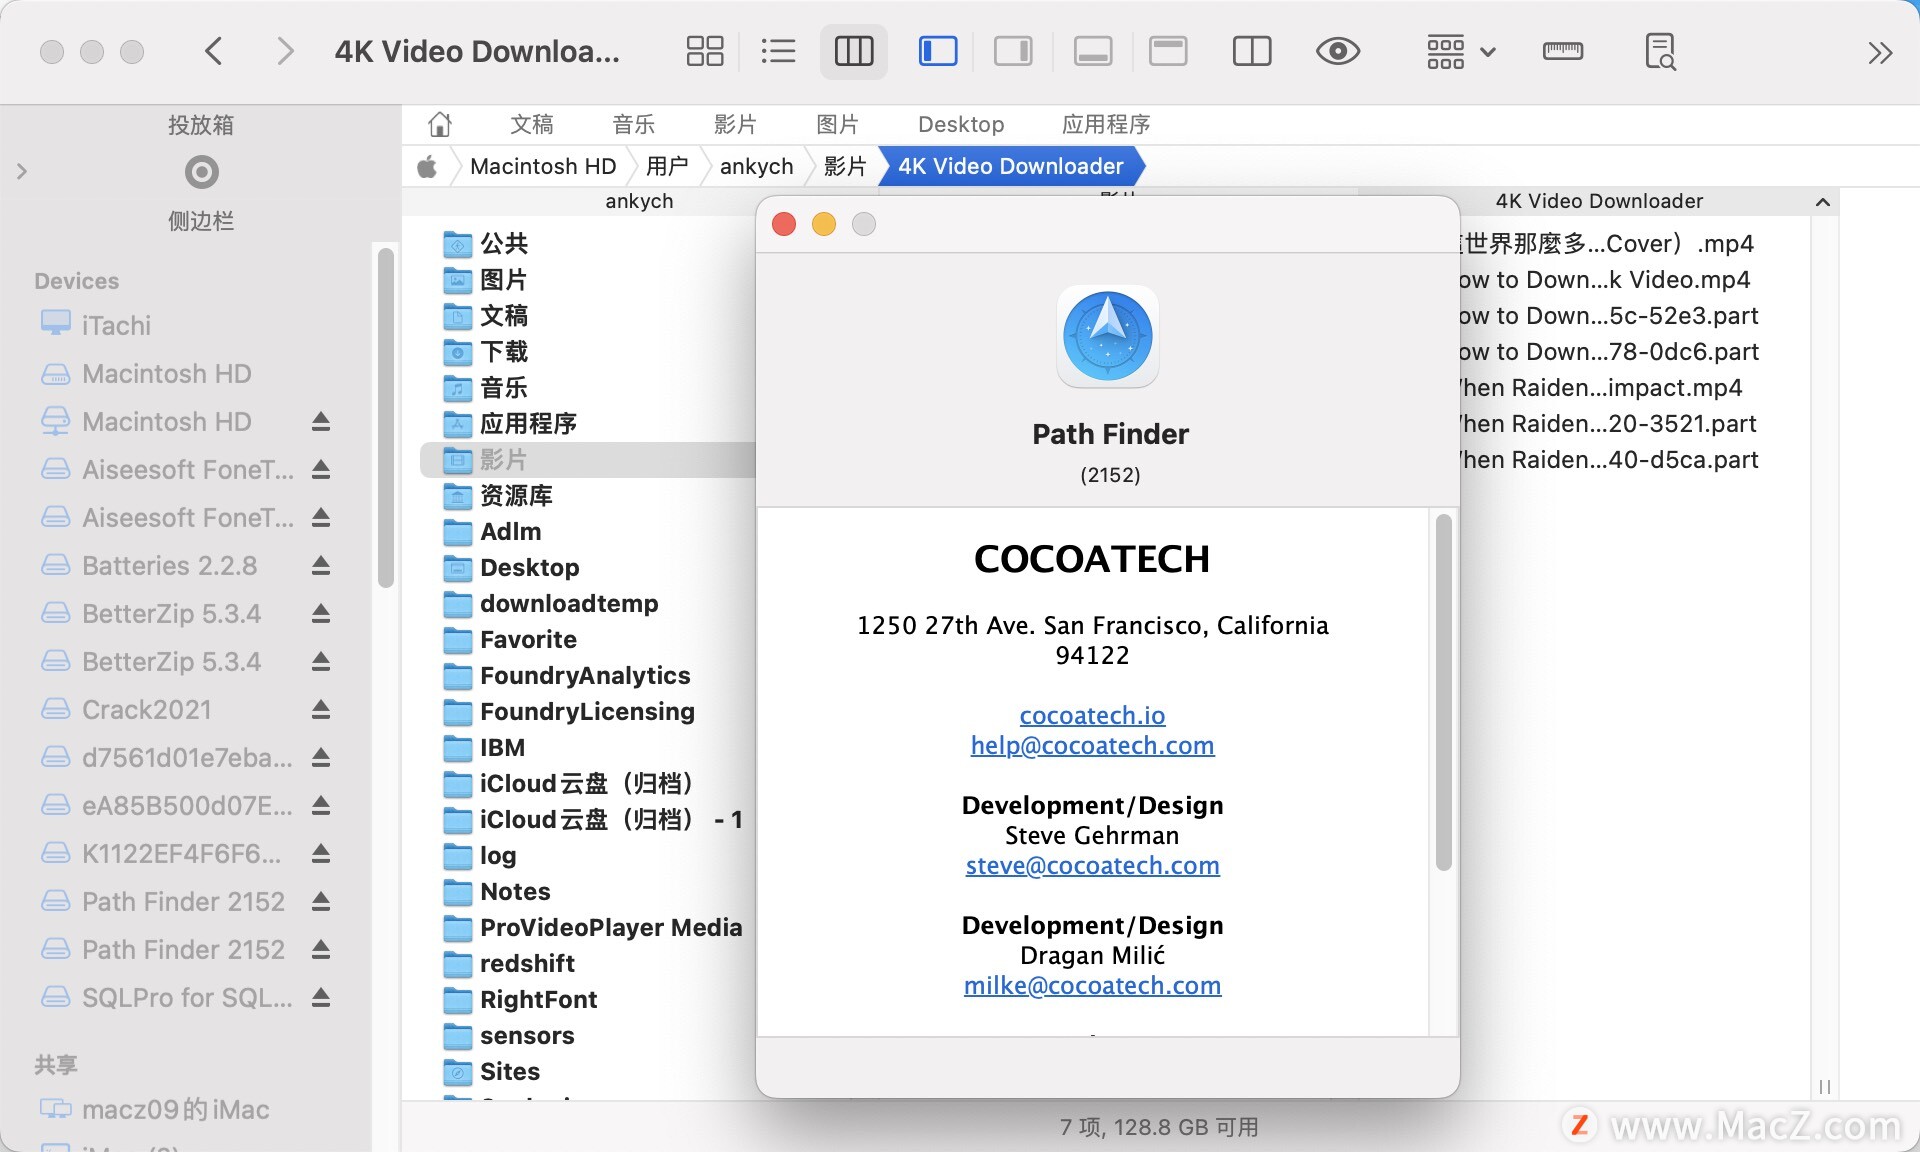
Task: Collapse the 4K Video Downloader column header
Action: pos(1823,201)
